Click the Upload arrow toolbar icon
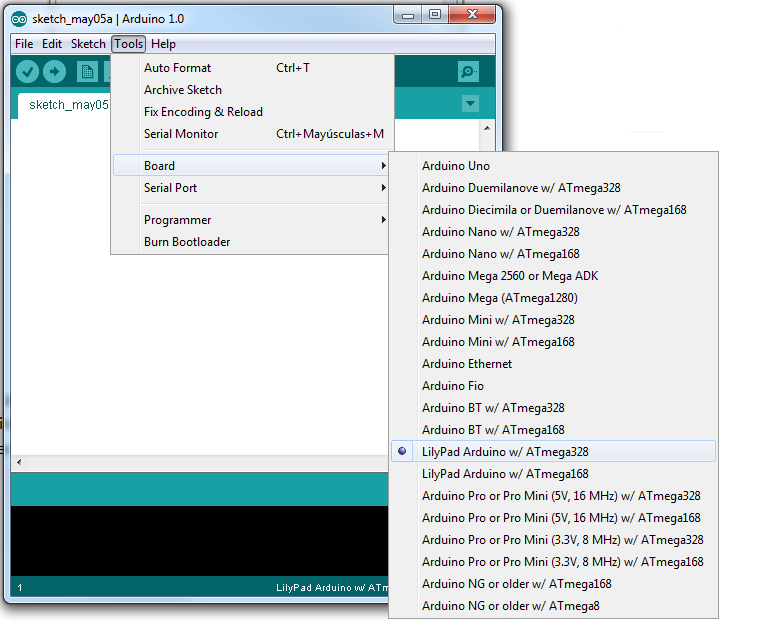This screenshot has width=760, height=640. [x=54, y=71]
